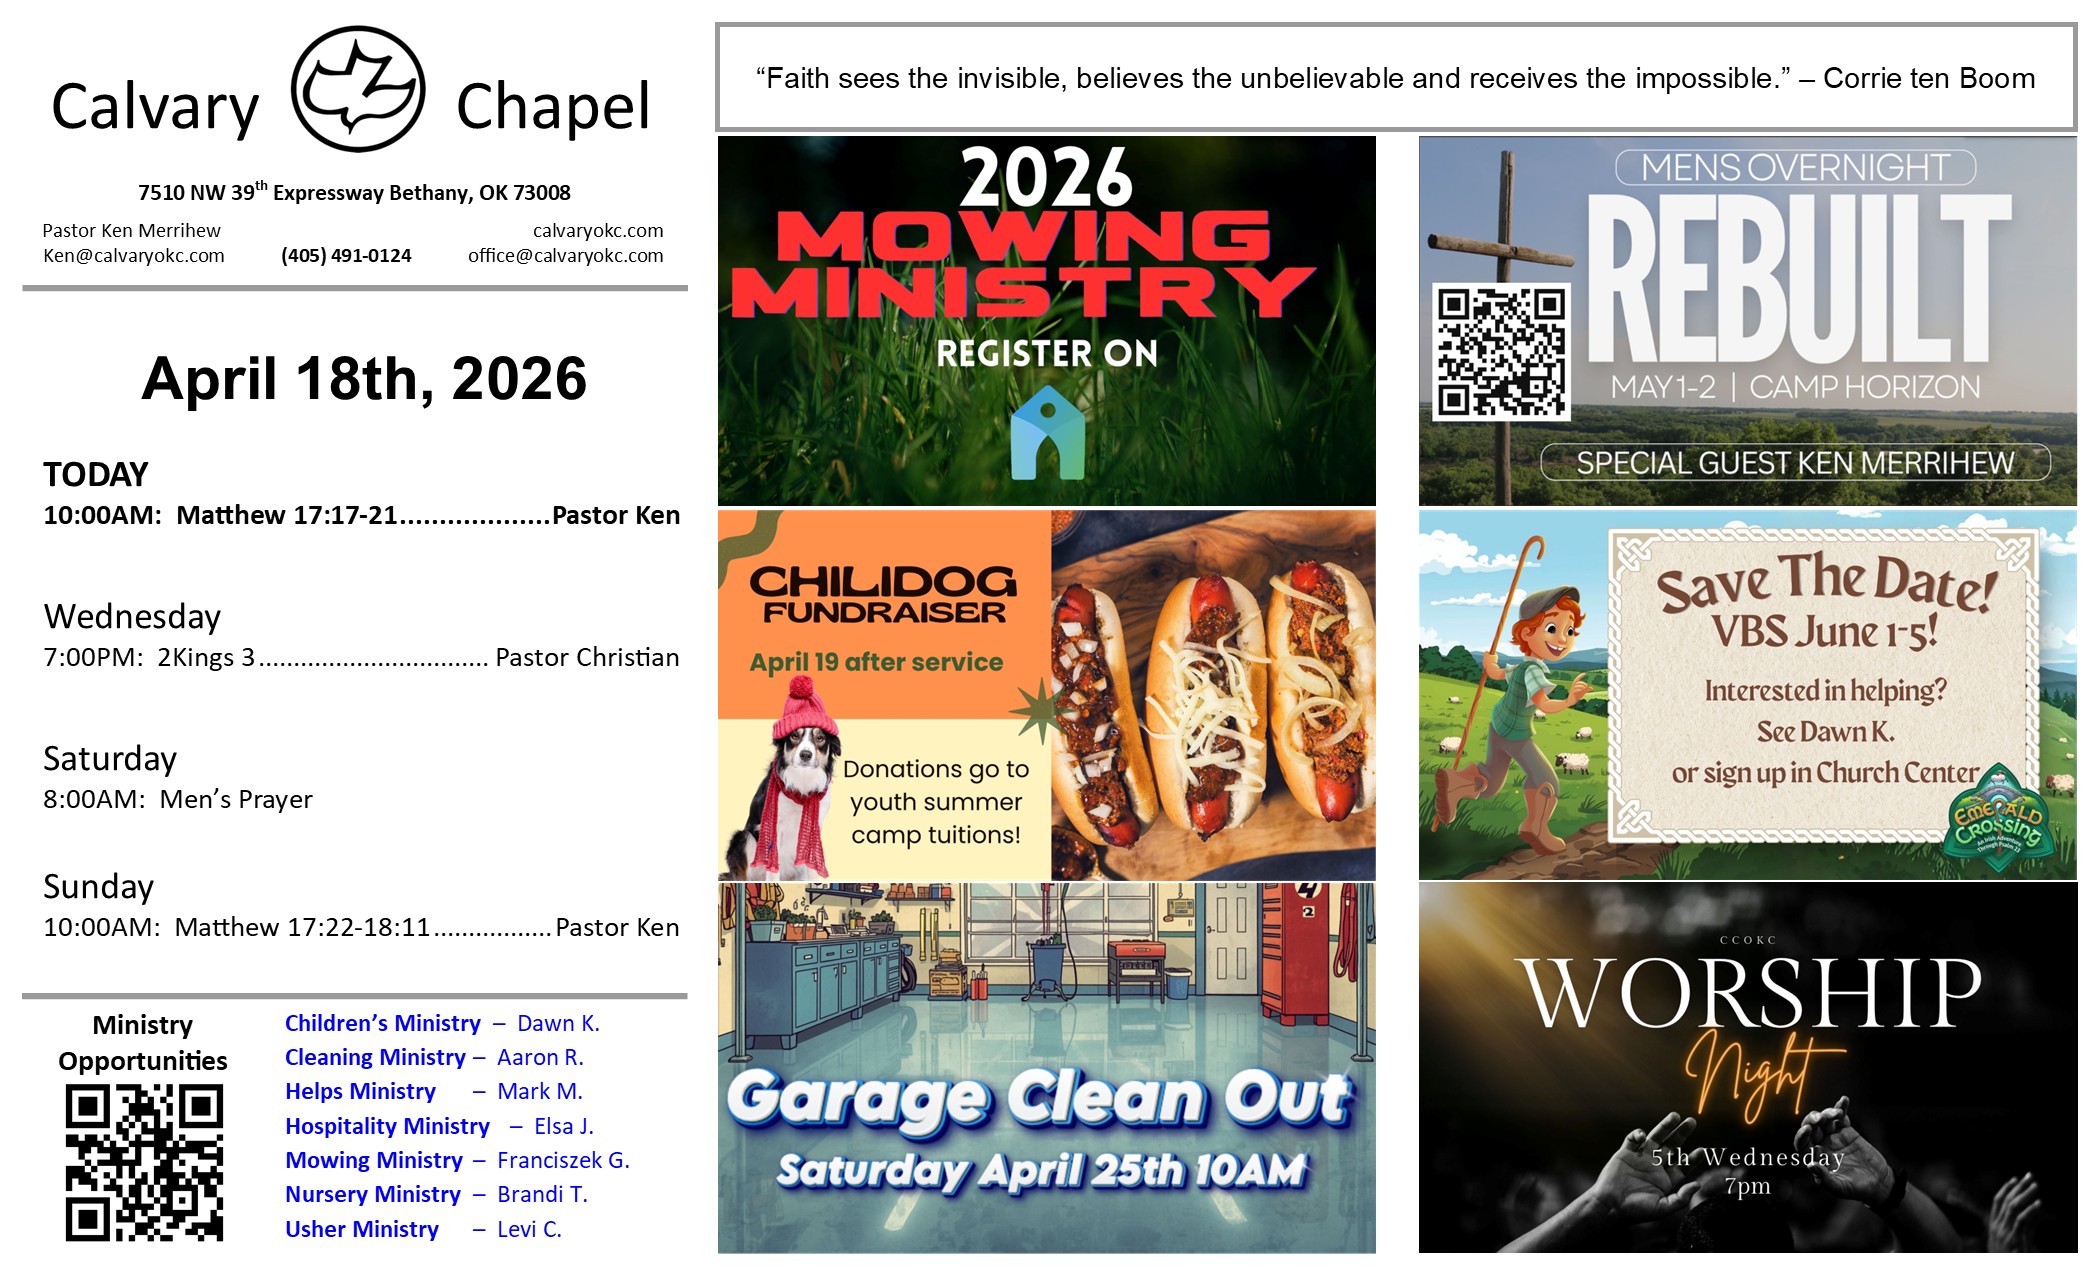Screen dimensions: 2100x1275
Task: Open the Garage Clean Out banner
Action: (x=1046, y=1068)
